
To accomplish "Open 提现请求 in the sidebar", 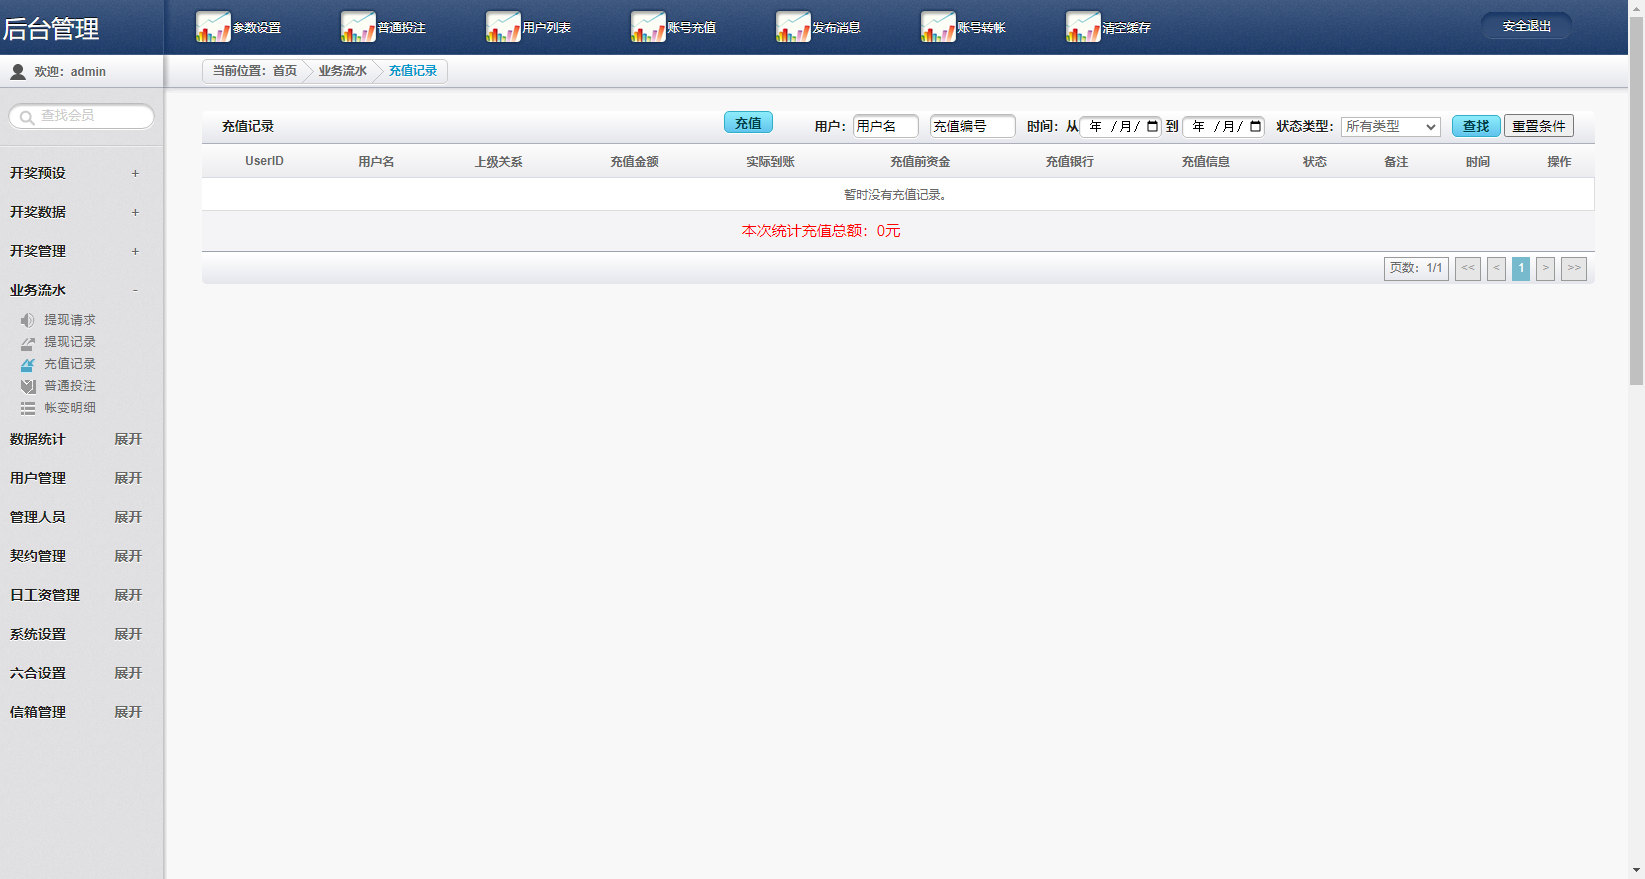I will [69, 320].
